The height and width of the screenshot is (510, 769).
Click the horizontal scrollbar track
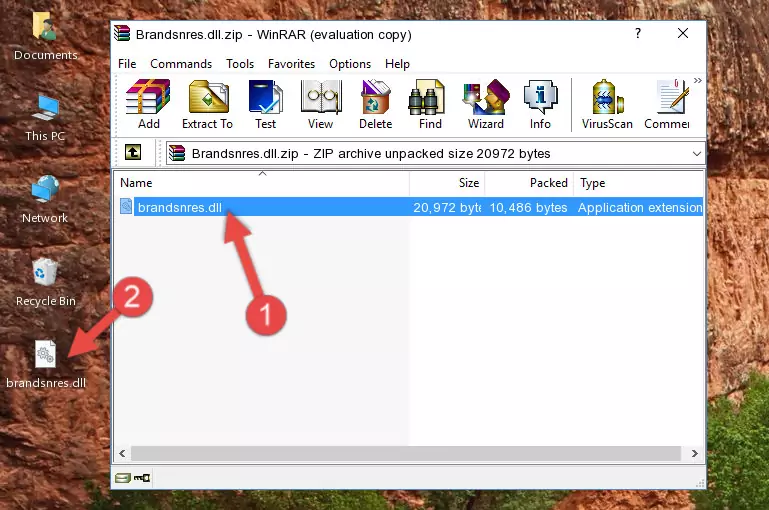click(406, 454)
